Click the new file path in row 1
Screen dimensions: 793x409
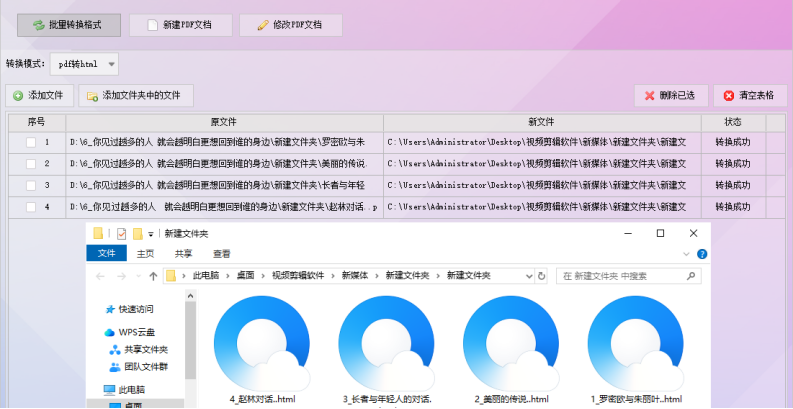[x=537, y=143]
